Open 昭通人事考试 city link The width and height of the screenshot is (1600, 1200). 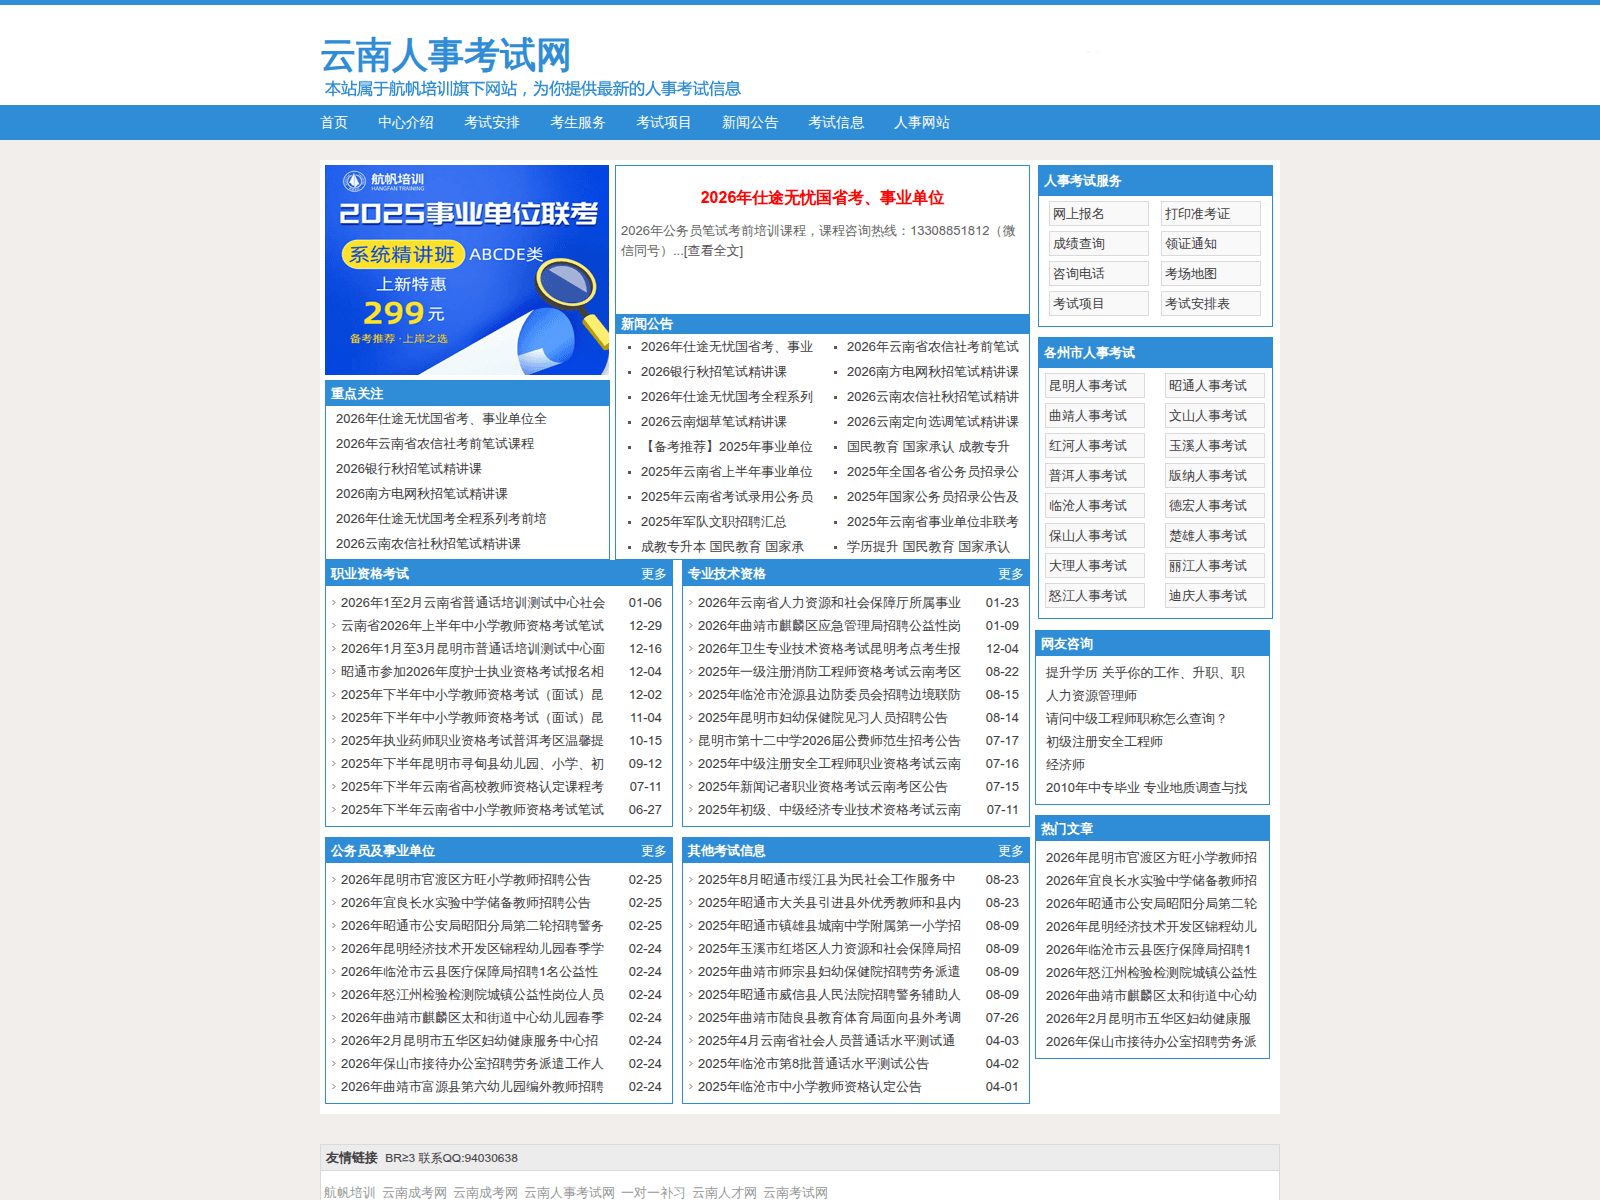[x=1214, y=386]
